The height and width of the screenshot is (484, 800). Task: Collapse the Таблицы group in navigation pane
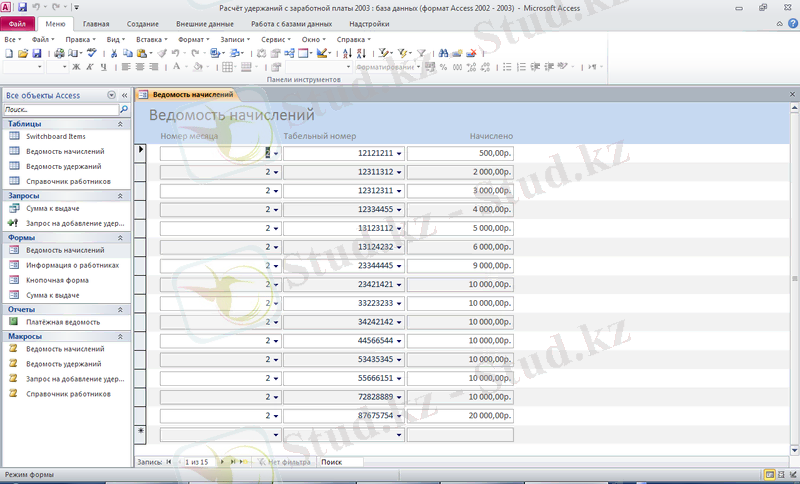(121, 124)
